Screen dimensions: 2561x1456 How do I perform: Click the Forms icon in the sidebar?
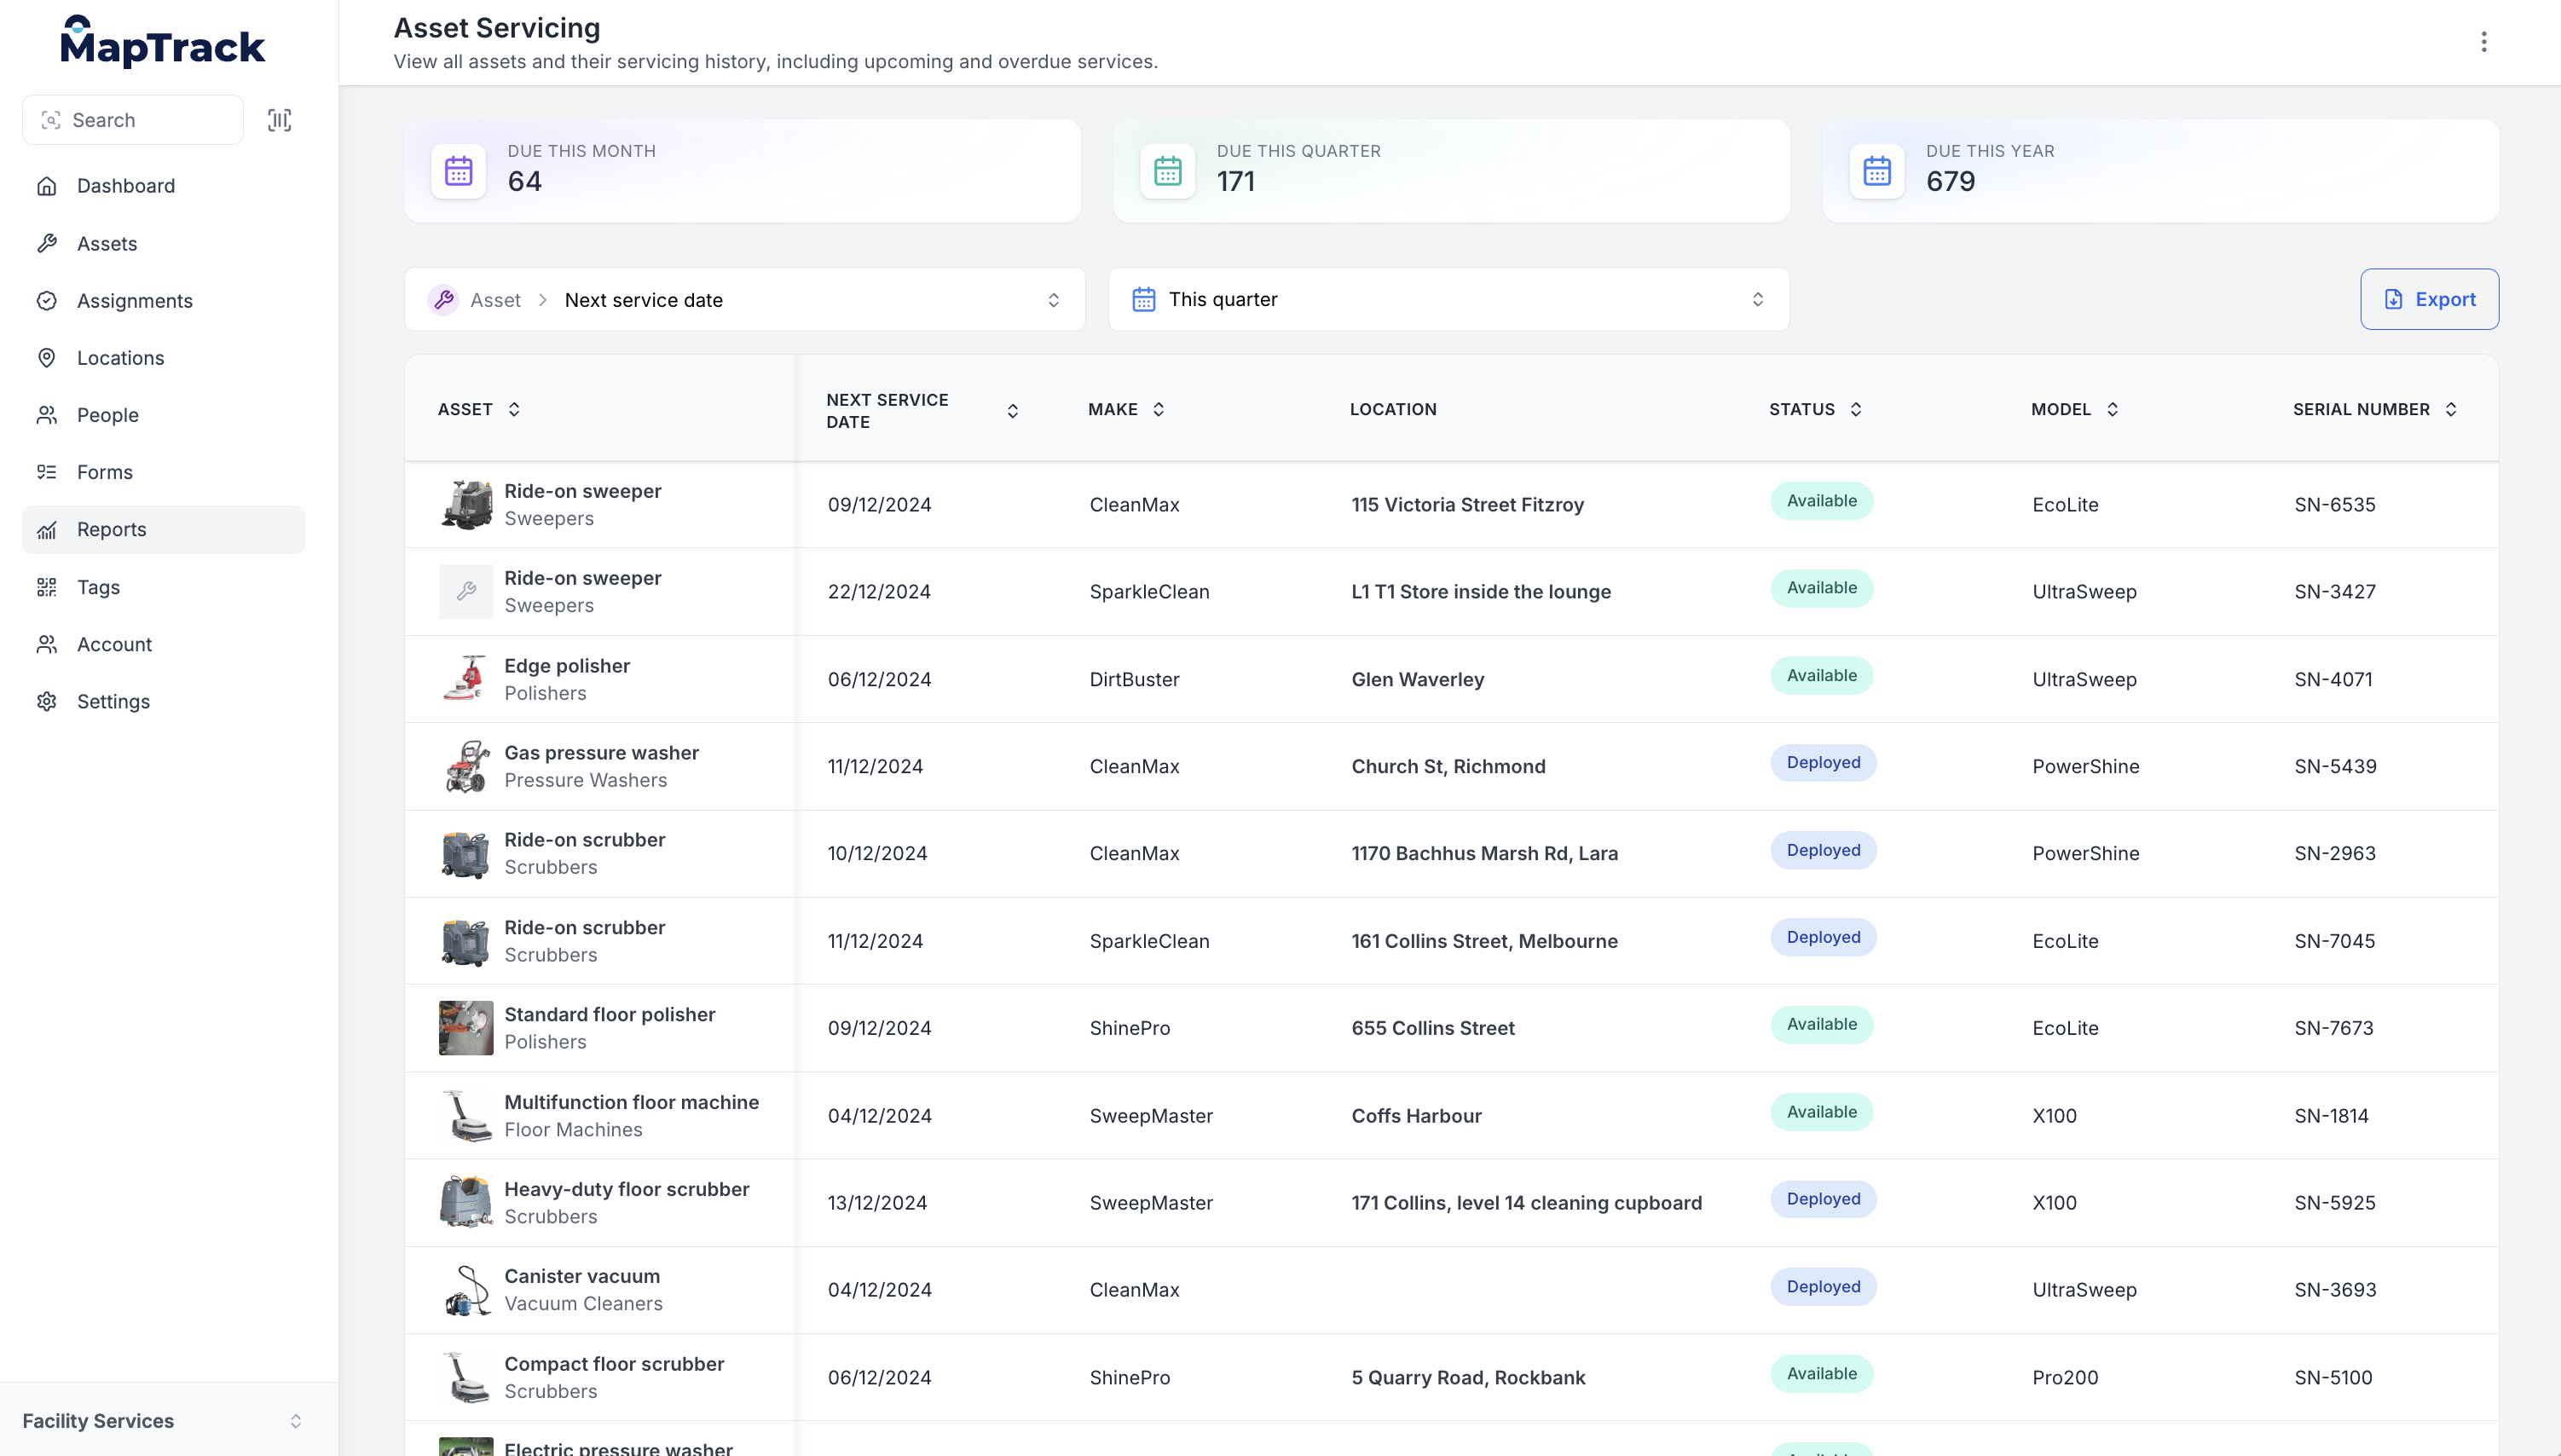[x=47, y=471]
